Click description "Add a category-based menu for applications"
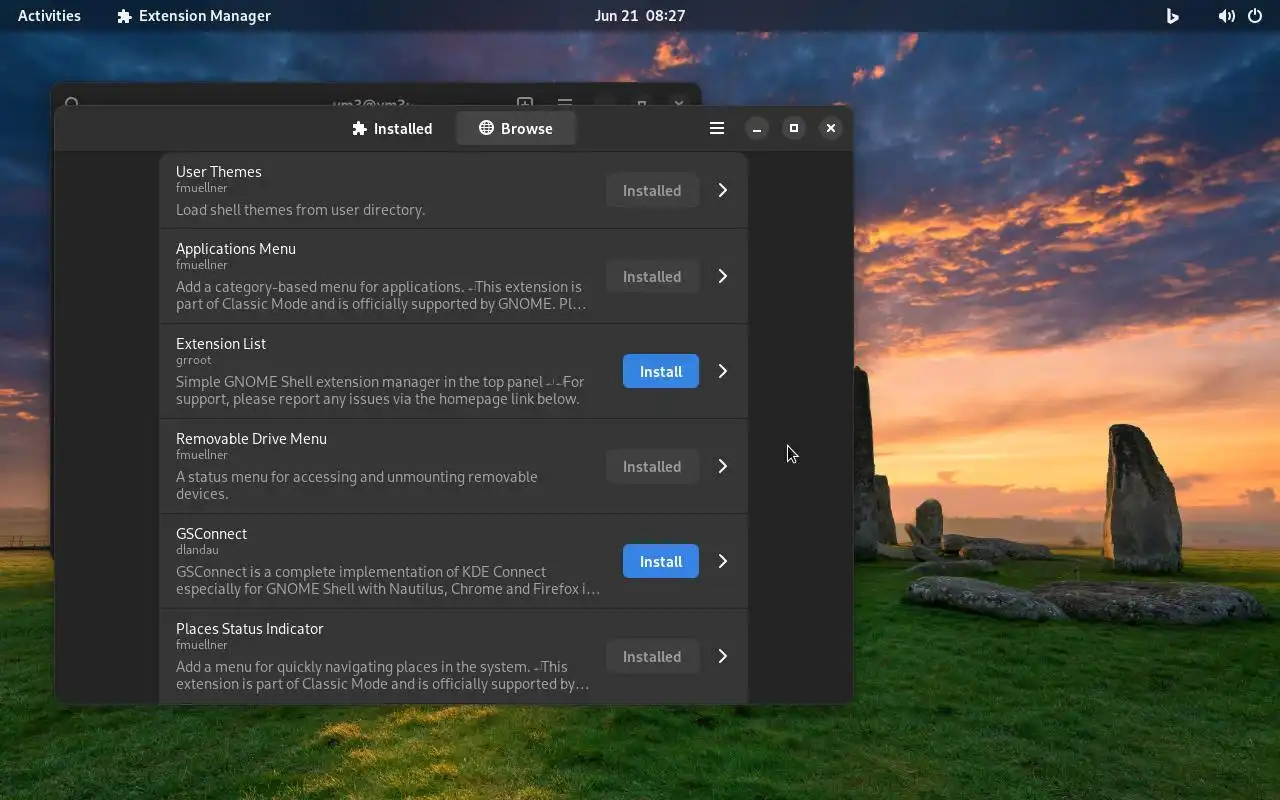The width and height of the screenshot is (1280, 800). click(x=381, y=295)
